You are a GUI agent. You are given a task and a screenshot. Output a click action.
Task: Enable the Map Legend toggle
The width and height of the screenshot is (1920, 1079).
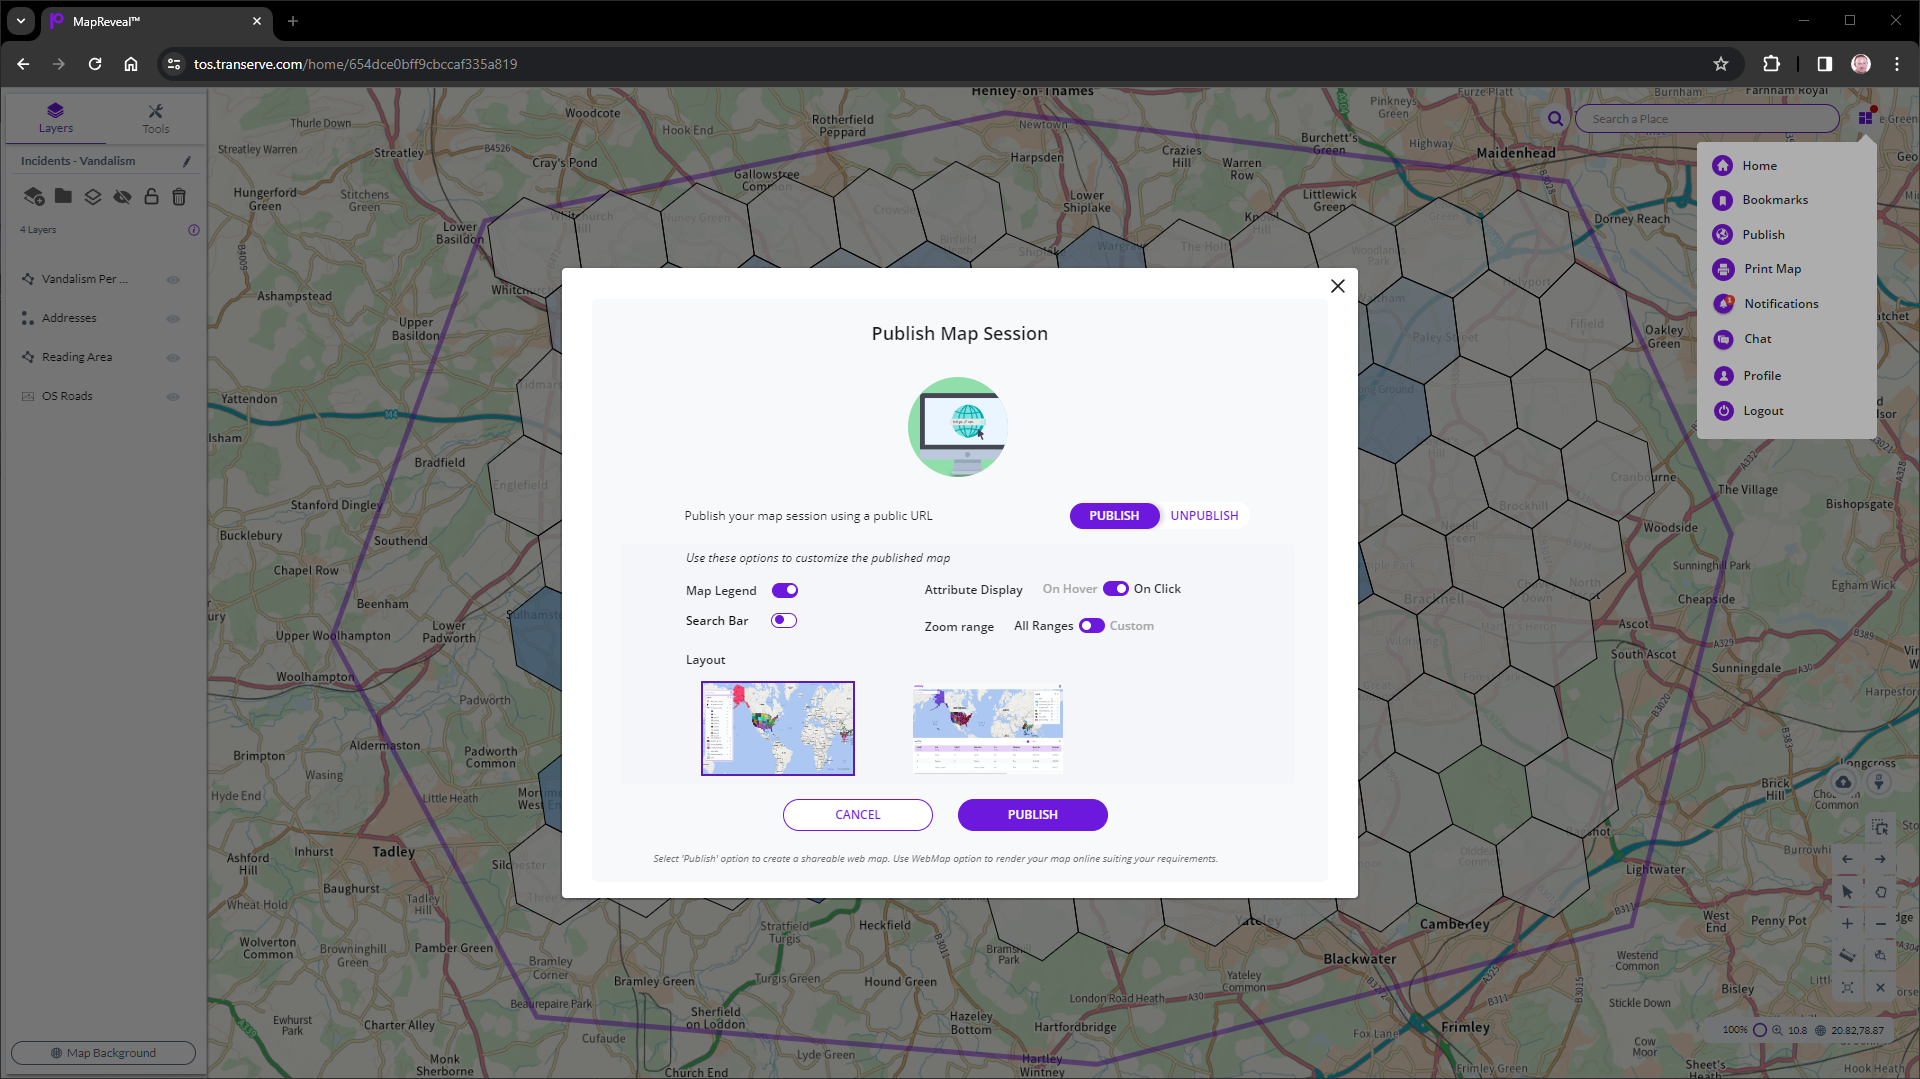point(784,590)
